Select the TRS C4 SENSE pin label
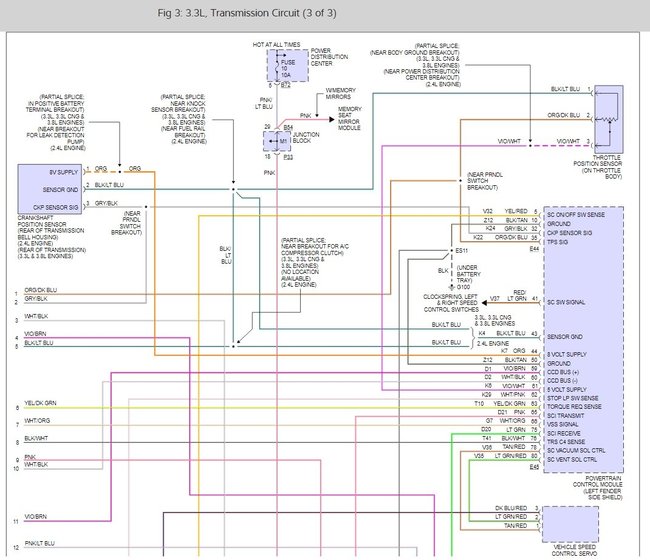650x560 pixels. [566, 442]
